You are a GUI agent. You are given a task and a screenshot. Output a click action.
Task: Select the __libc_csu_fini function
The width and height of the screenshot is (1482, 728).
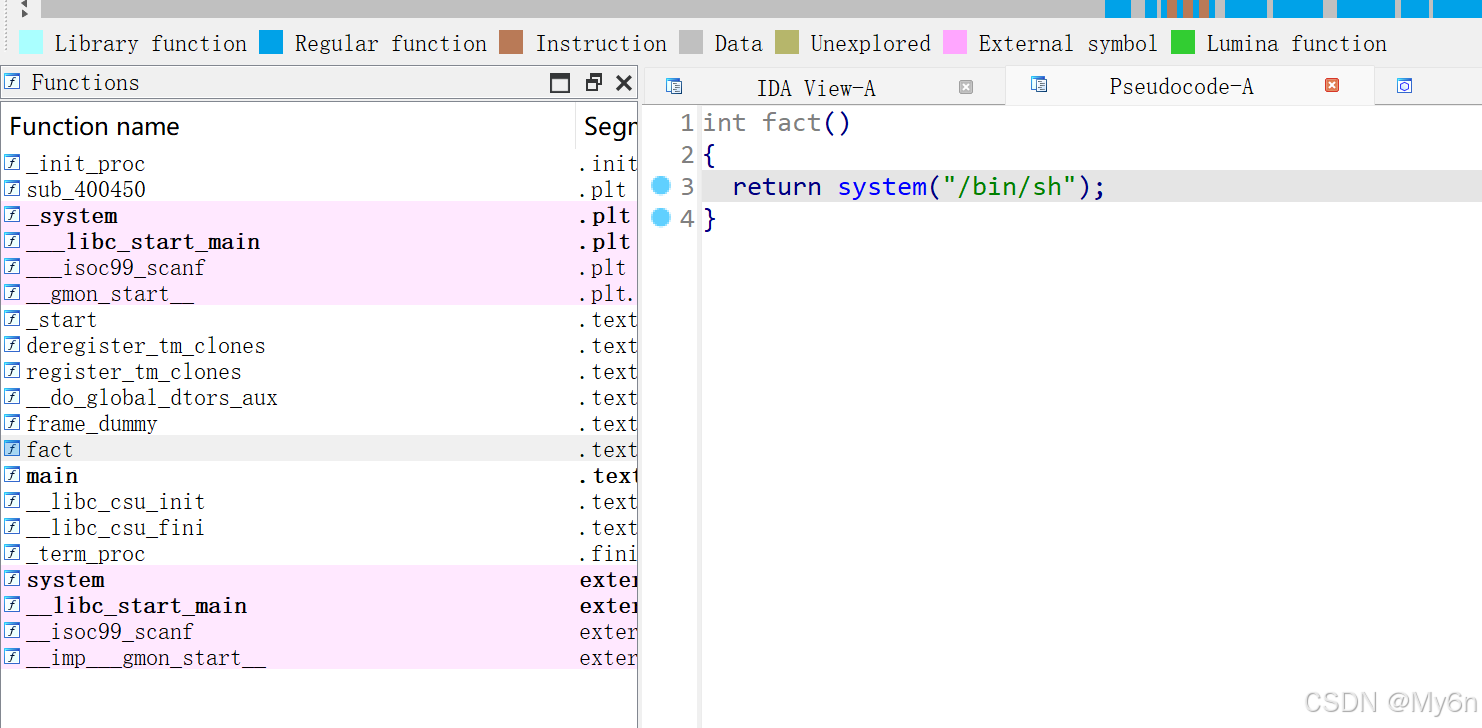pyautogui.click(x=319, y=528)
